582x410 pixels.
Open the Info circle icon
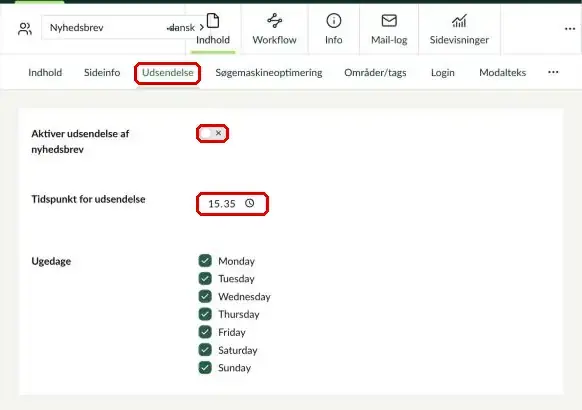coord(334,21)
